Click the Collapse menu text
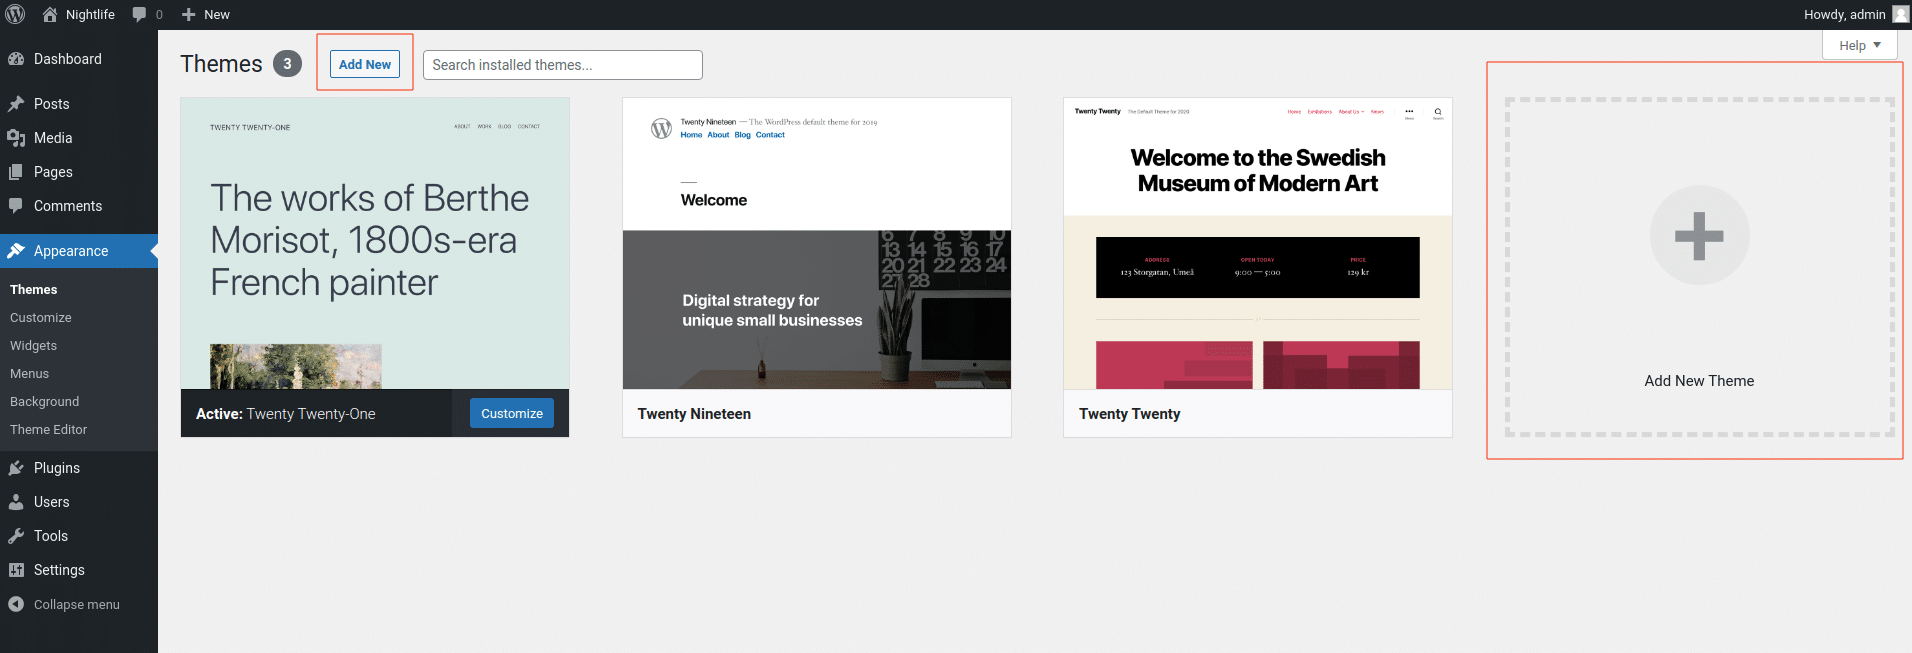Screen dimensions: 1912x653 (77, 604)
